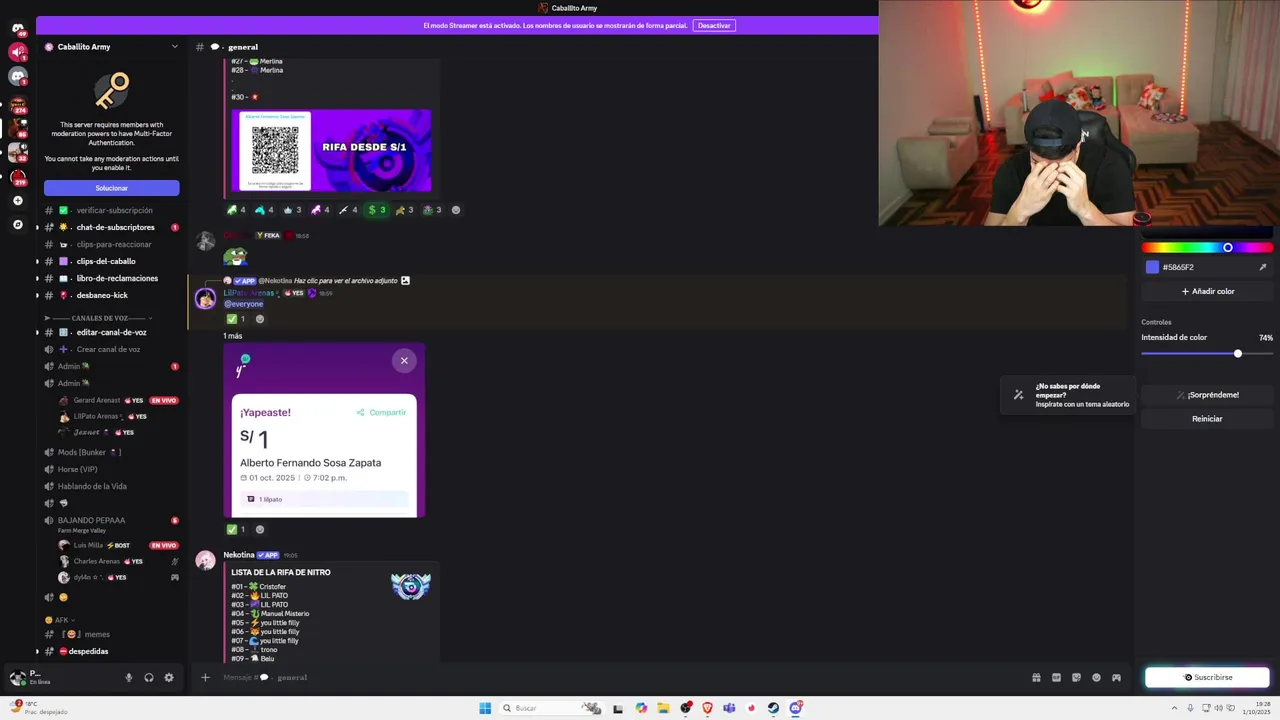
Task: Open editar-canal-de-voz channel
Action: [x=112, y=332]
